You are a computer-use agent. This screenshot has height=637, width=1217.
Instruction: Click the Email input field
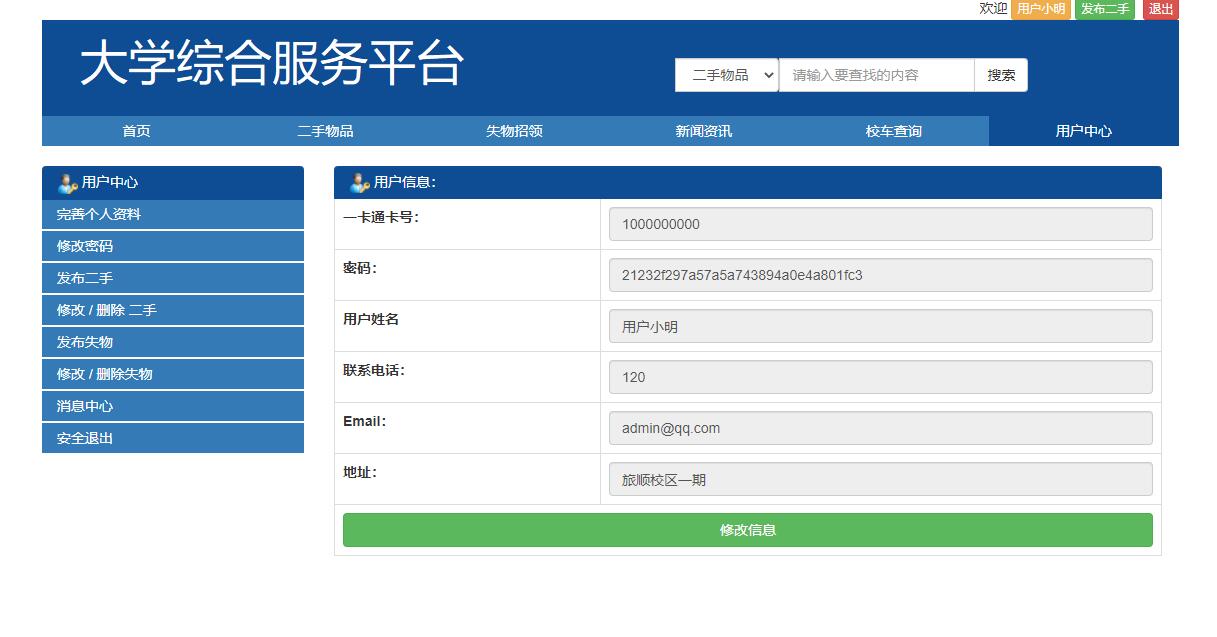tap(880, 427)
